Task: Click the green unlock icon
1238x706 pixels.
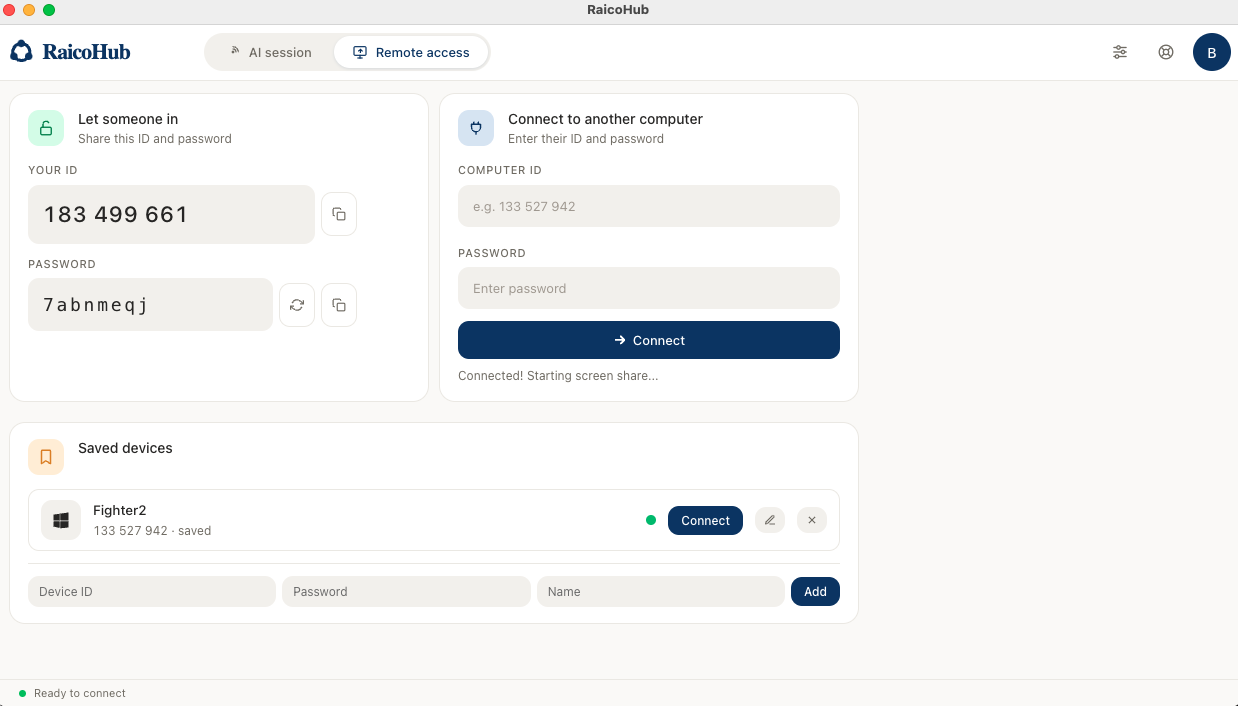Action: pyautogui.click(x=46, y=128)
